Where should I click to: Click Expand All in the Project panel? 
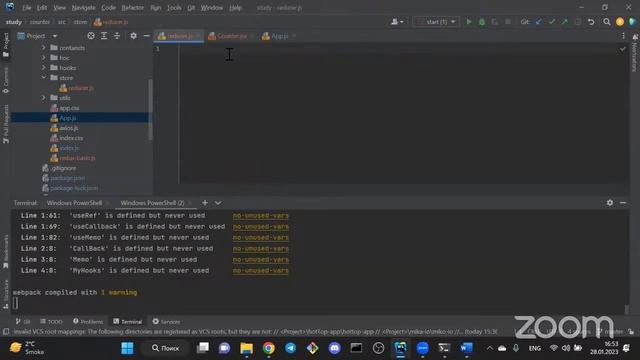(x=104, y=36)
